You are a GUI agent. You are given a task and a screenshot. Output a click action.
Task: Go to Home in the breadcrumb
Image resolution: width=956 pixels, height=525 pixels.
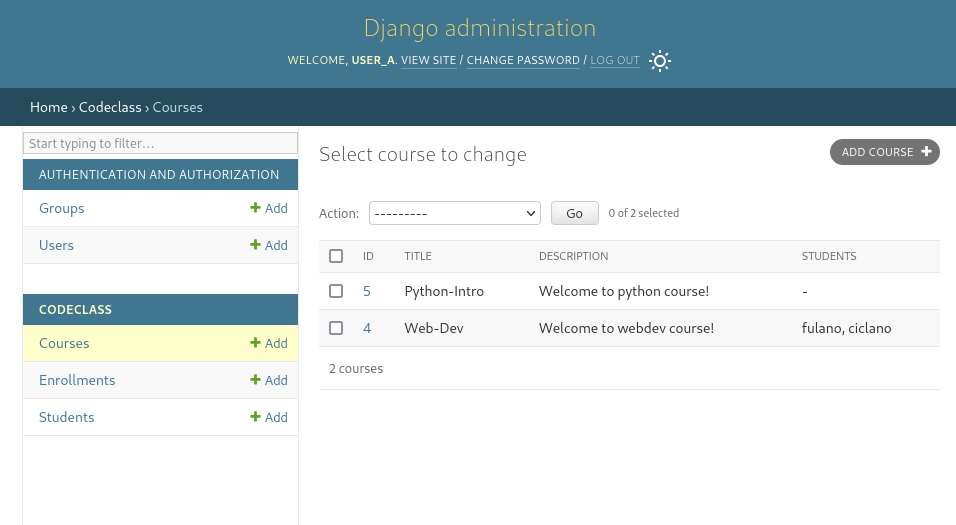click(x=49, y=107)
